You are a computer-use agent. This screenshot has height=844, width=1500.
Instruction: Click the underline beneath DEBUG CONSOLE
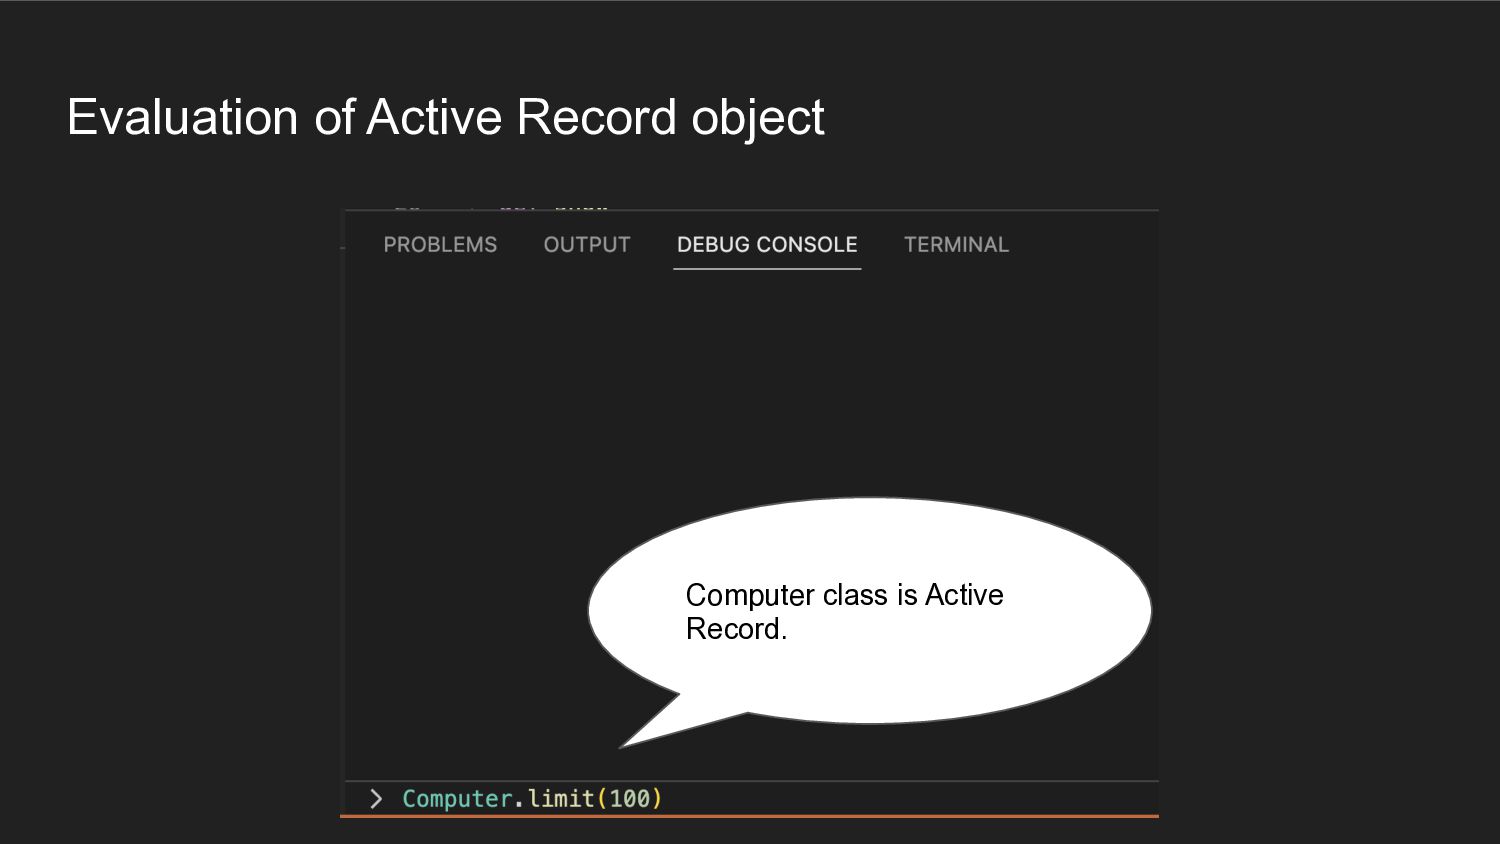(x=767, y=269)
